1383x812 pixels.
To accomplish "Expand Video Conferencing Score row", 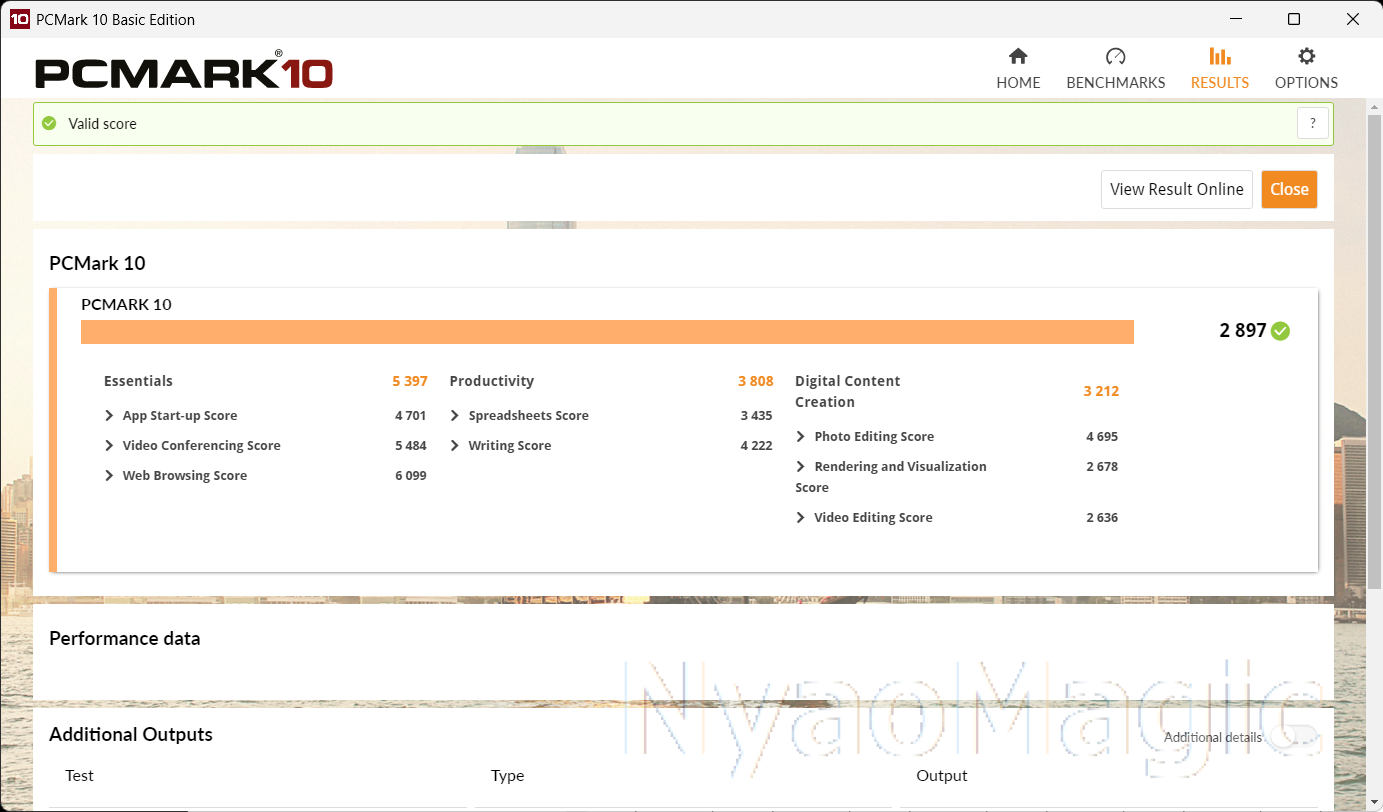I will click(109, 446).
